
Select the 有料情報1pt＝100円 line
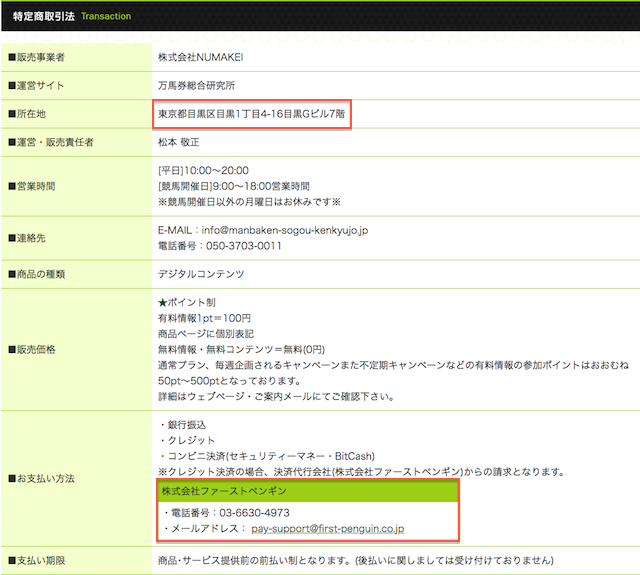[204, 318]
